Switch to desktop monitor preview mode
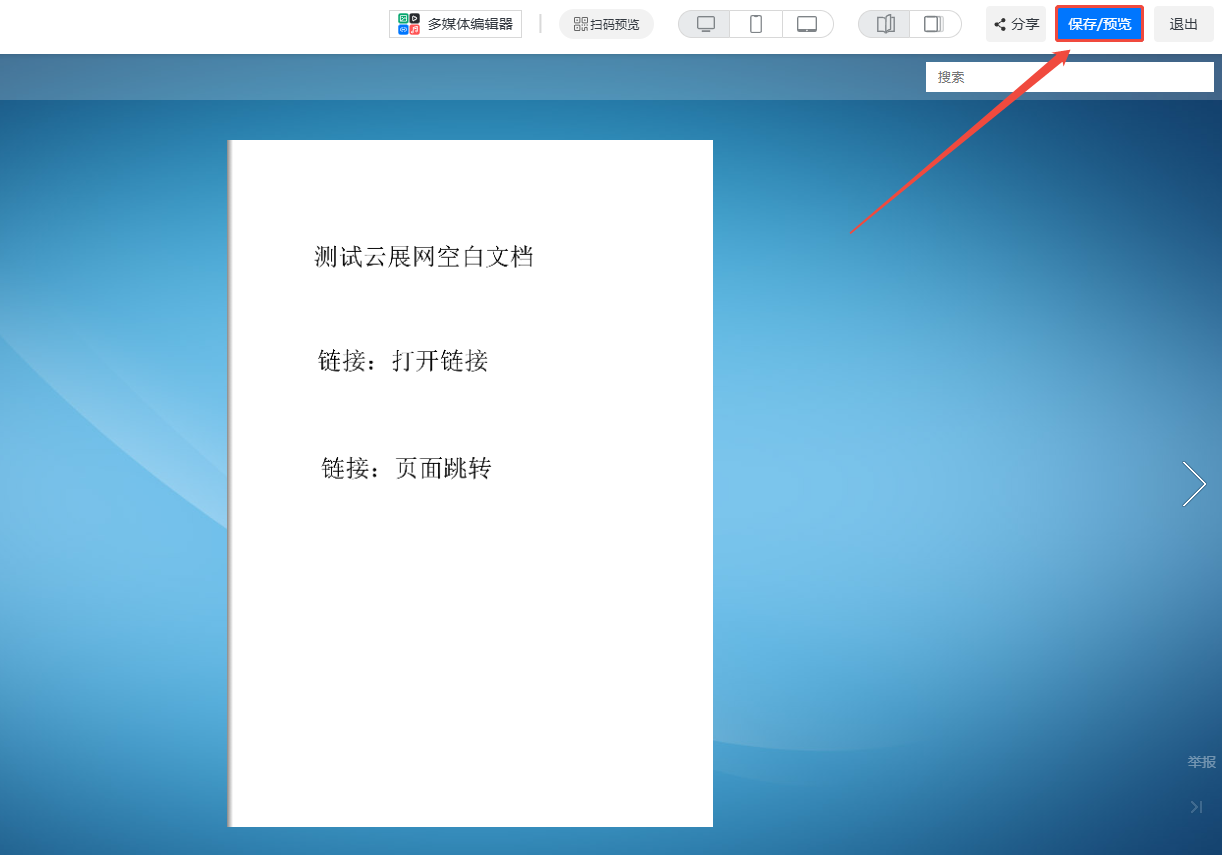This screenshot has width=1222, height=855. 705,24
